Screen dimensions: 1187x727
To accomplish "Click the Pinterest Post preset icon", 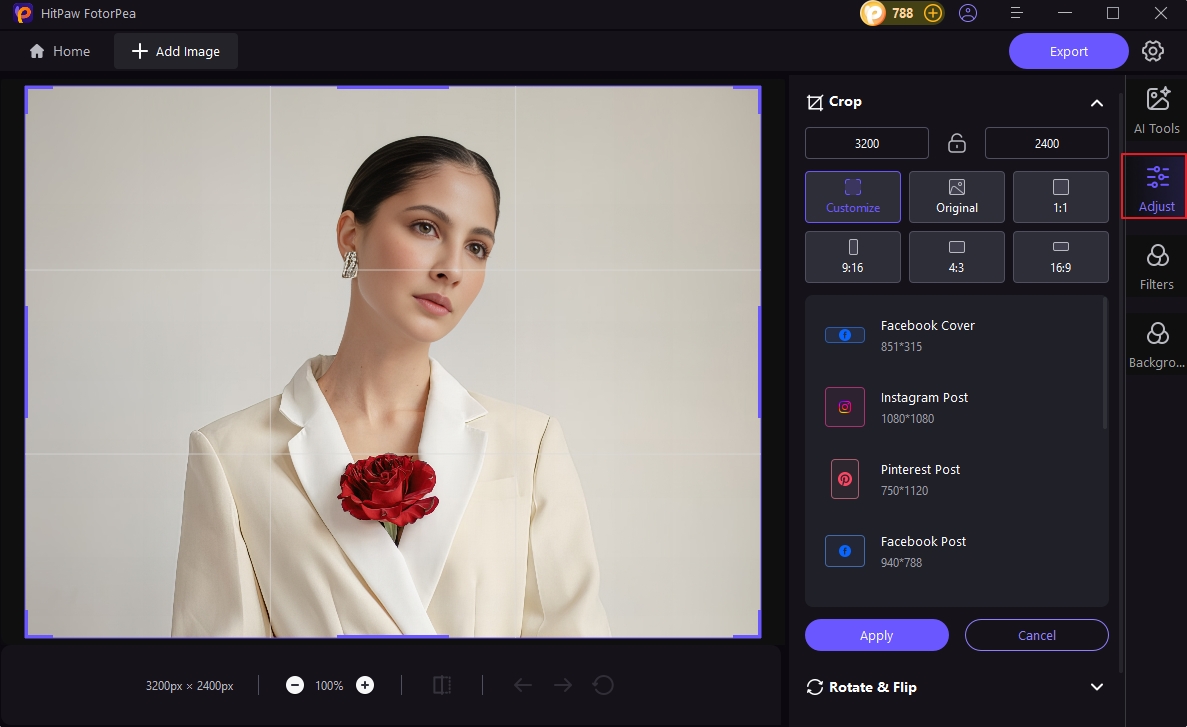I will pyautogui.click(x=845, y=479).
